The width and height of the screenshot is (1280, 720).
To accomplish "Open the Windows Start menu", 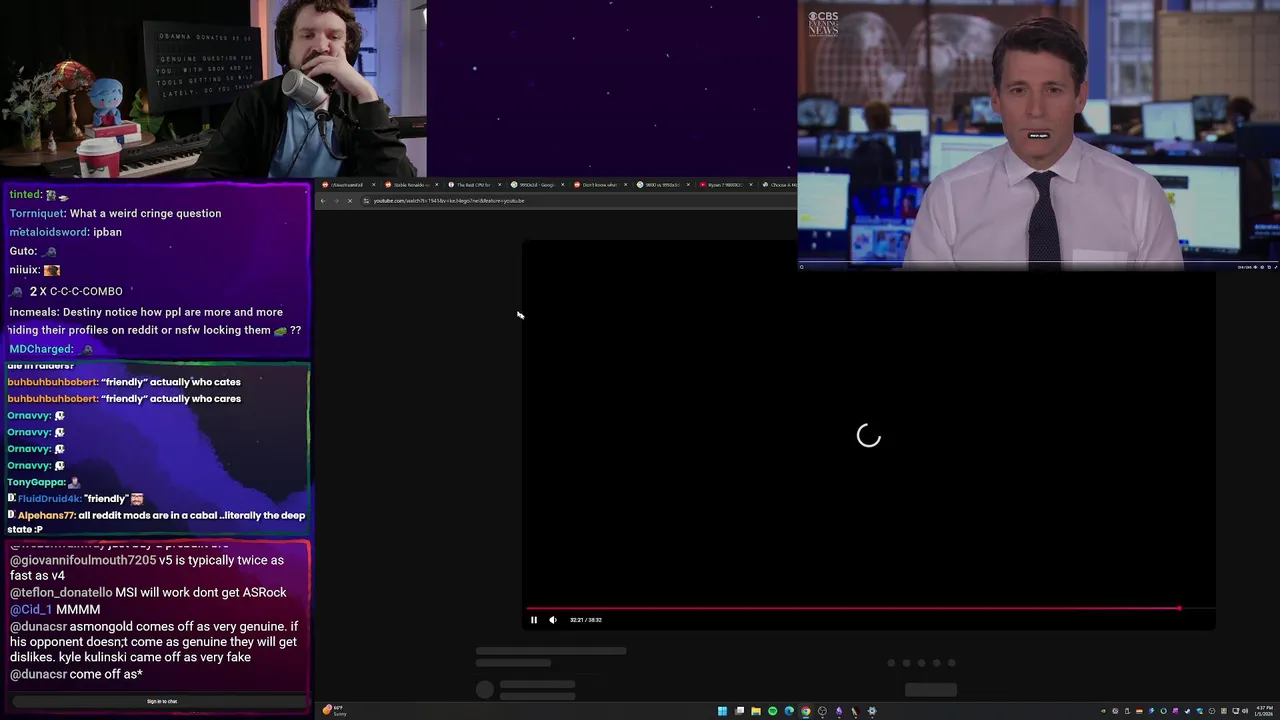I will pos(722,711).
